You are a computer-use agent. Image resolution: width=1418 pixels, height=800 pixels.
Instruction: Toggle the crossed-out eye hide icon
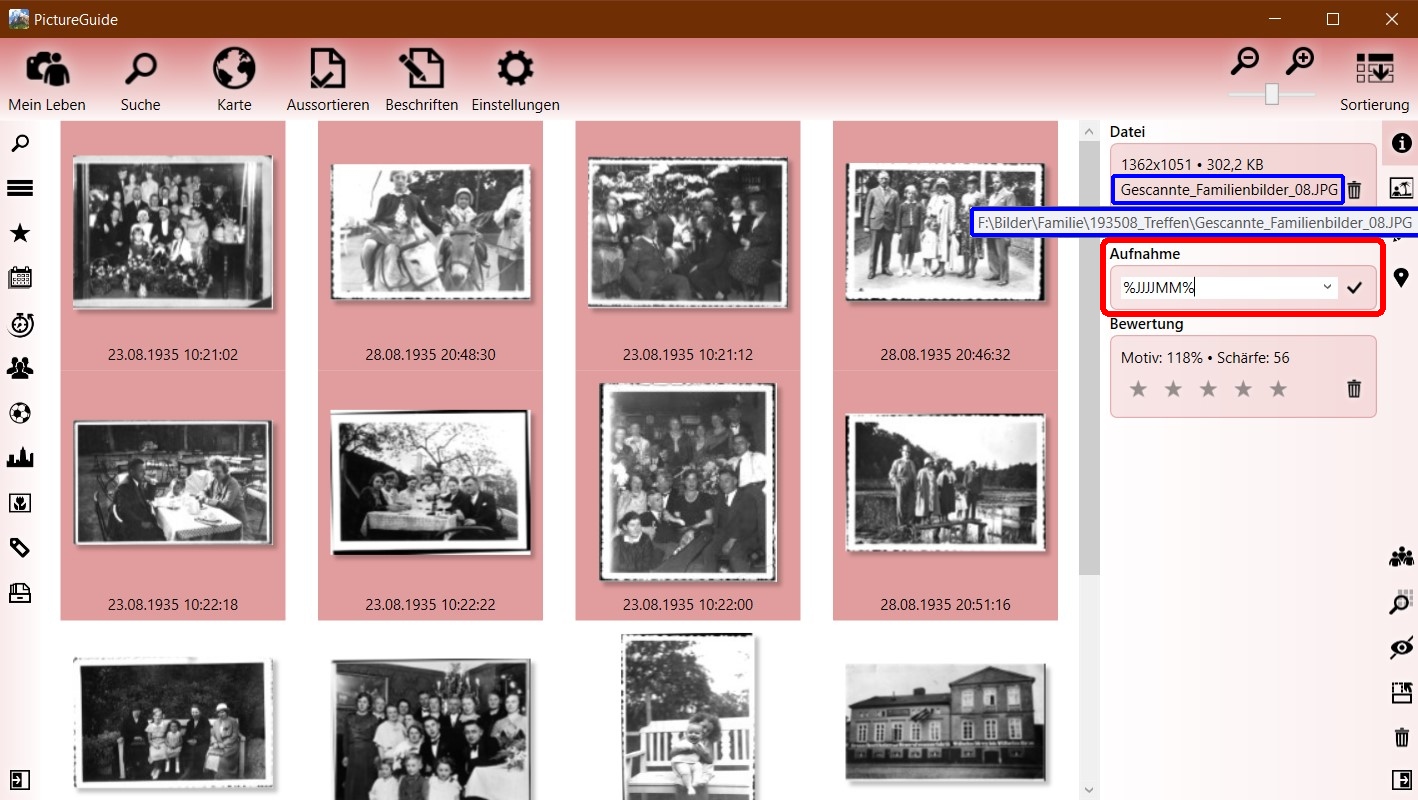click(1402, 647)
